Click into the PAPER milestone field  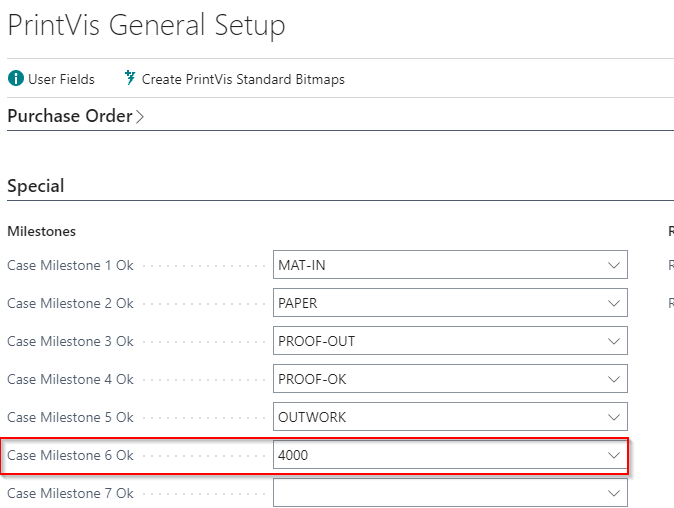tap(450, 303)
